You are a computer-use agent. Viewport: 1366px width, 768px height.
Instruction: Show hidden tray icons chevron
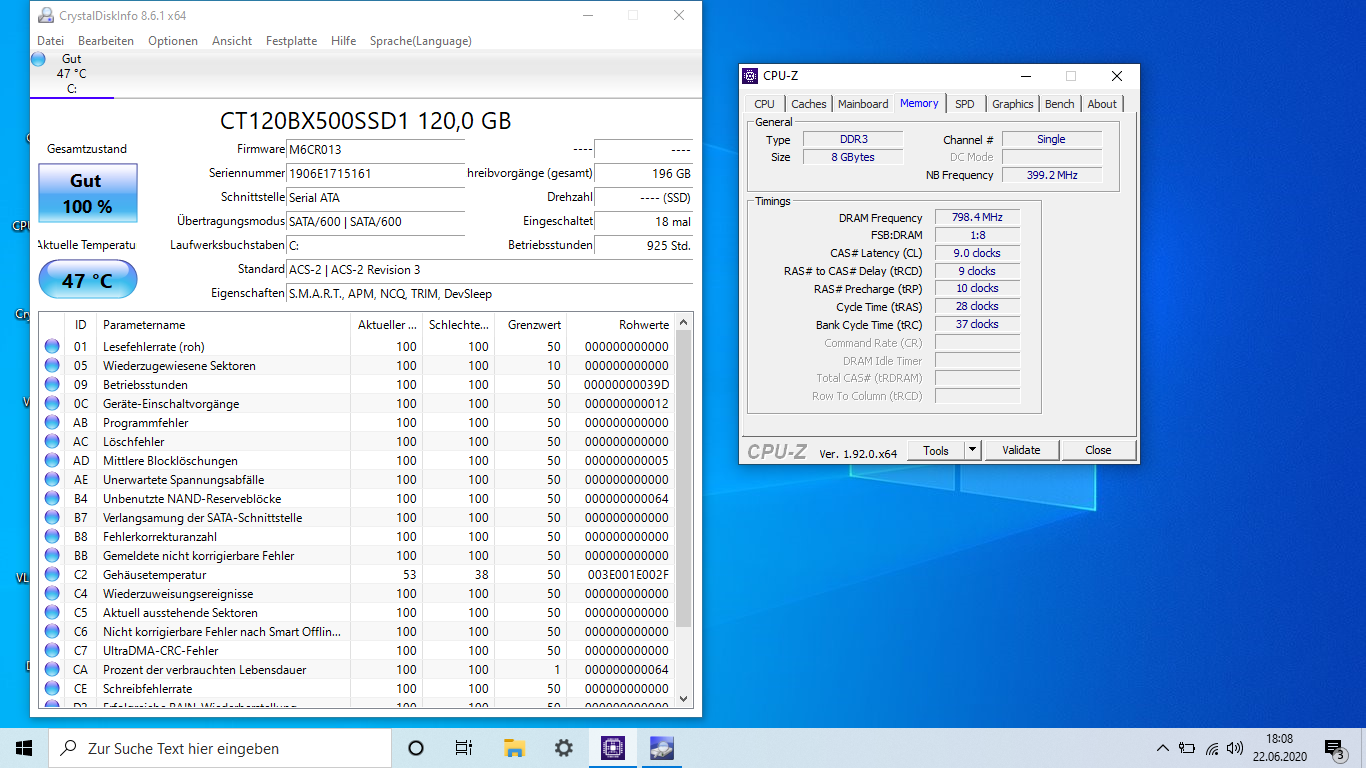(x=1162, y=748)
